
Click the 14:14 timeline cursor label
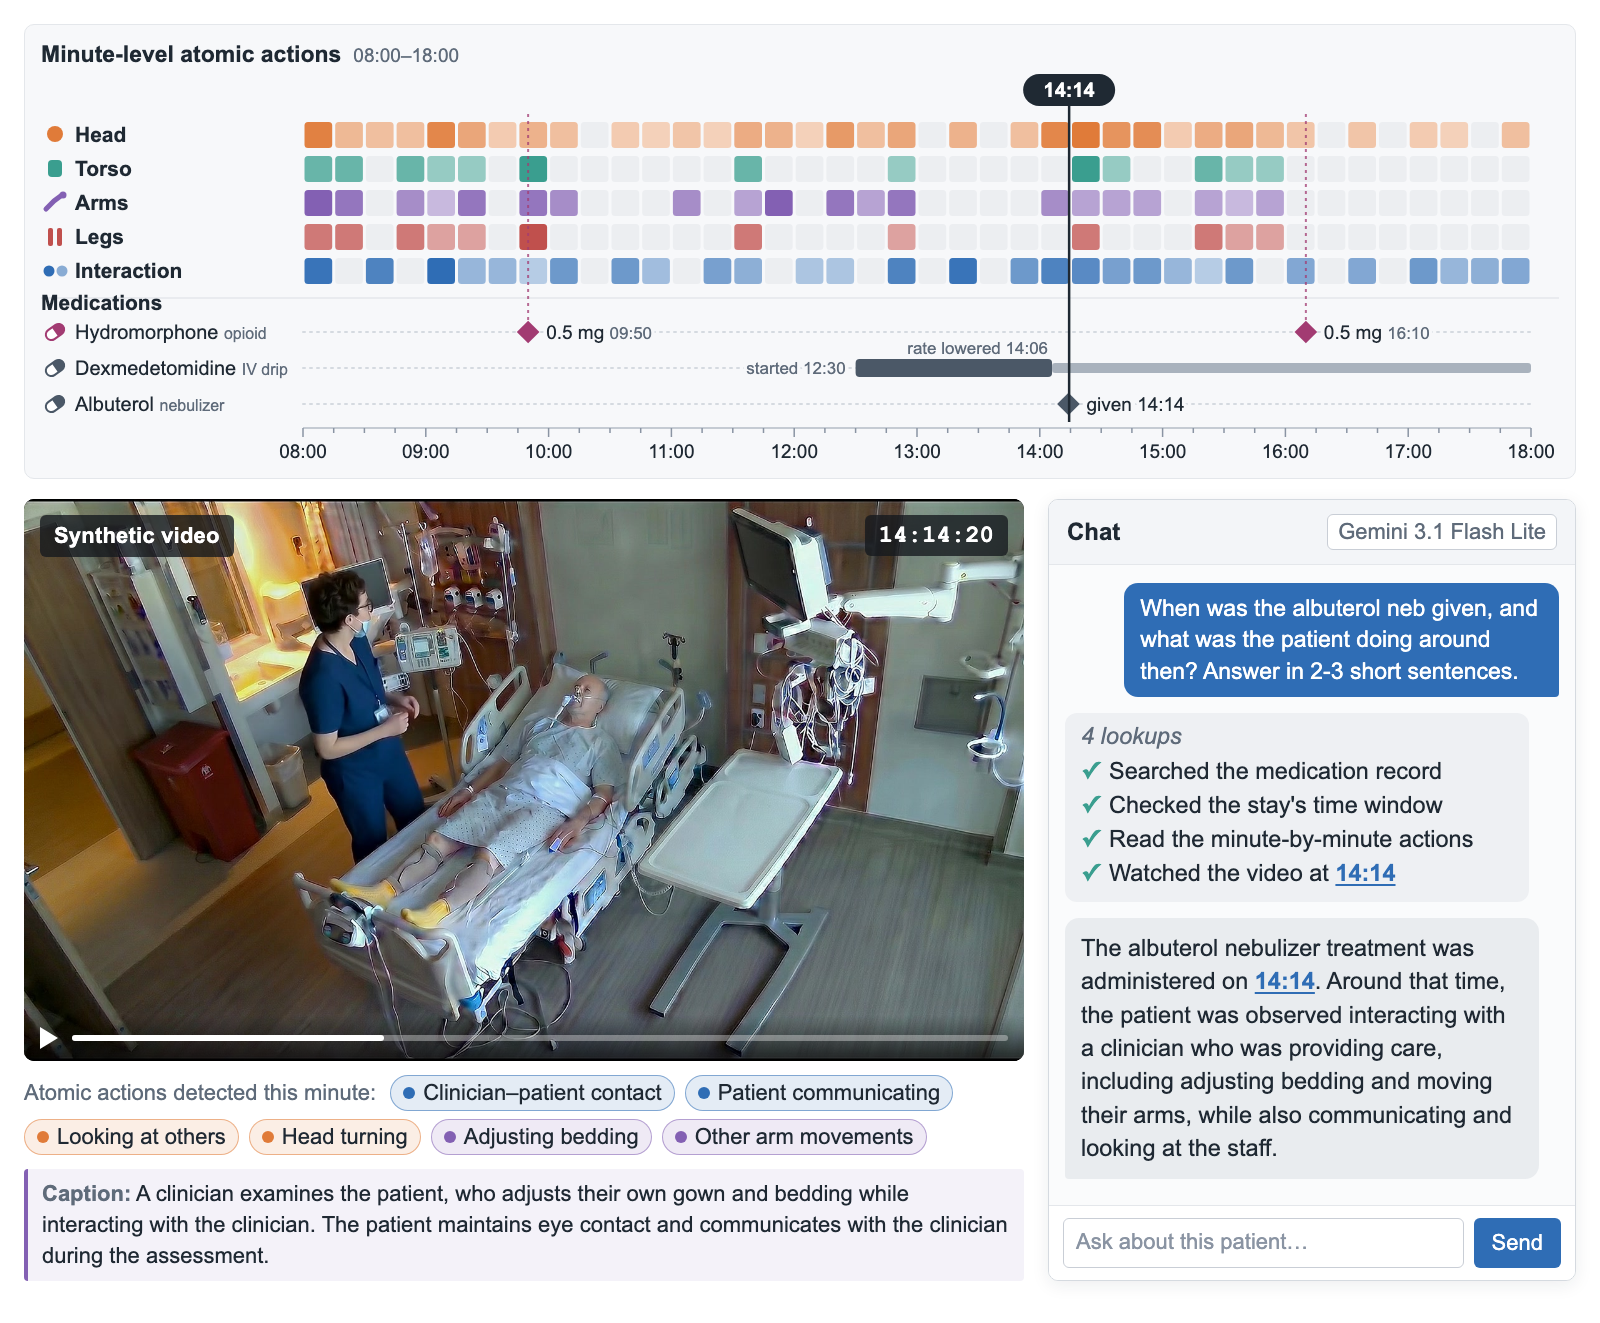click(1069, 90)
